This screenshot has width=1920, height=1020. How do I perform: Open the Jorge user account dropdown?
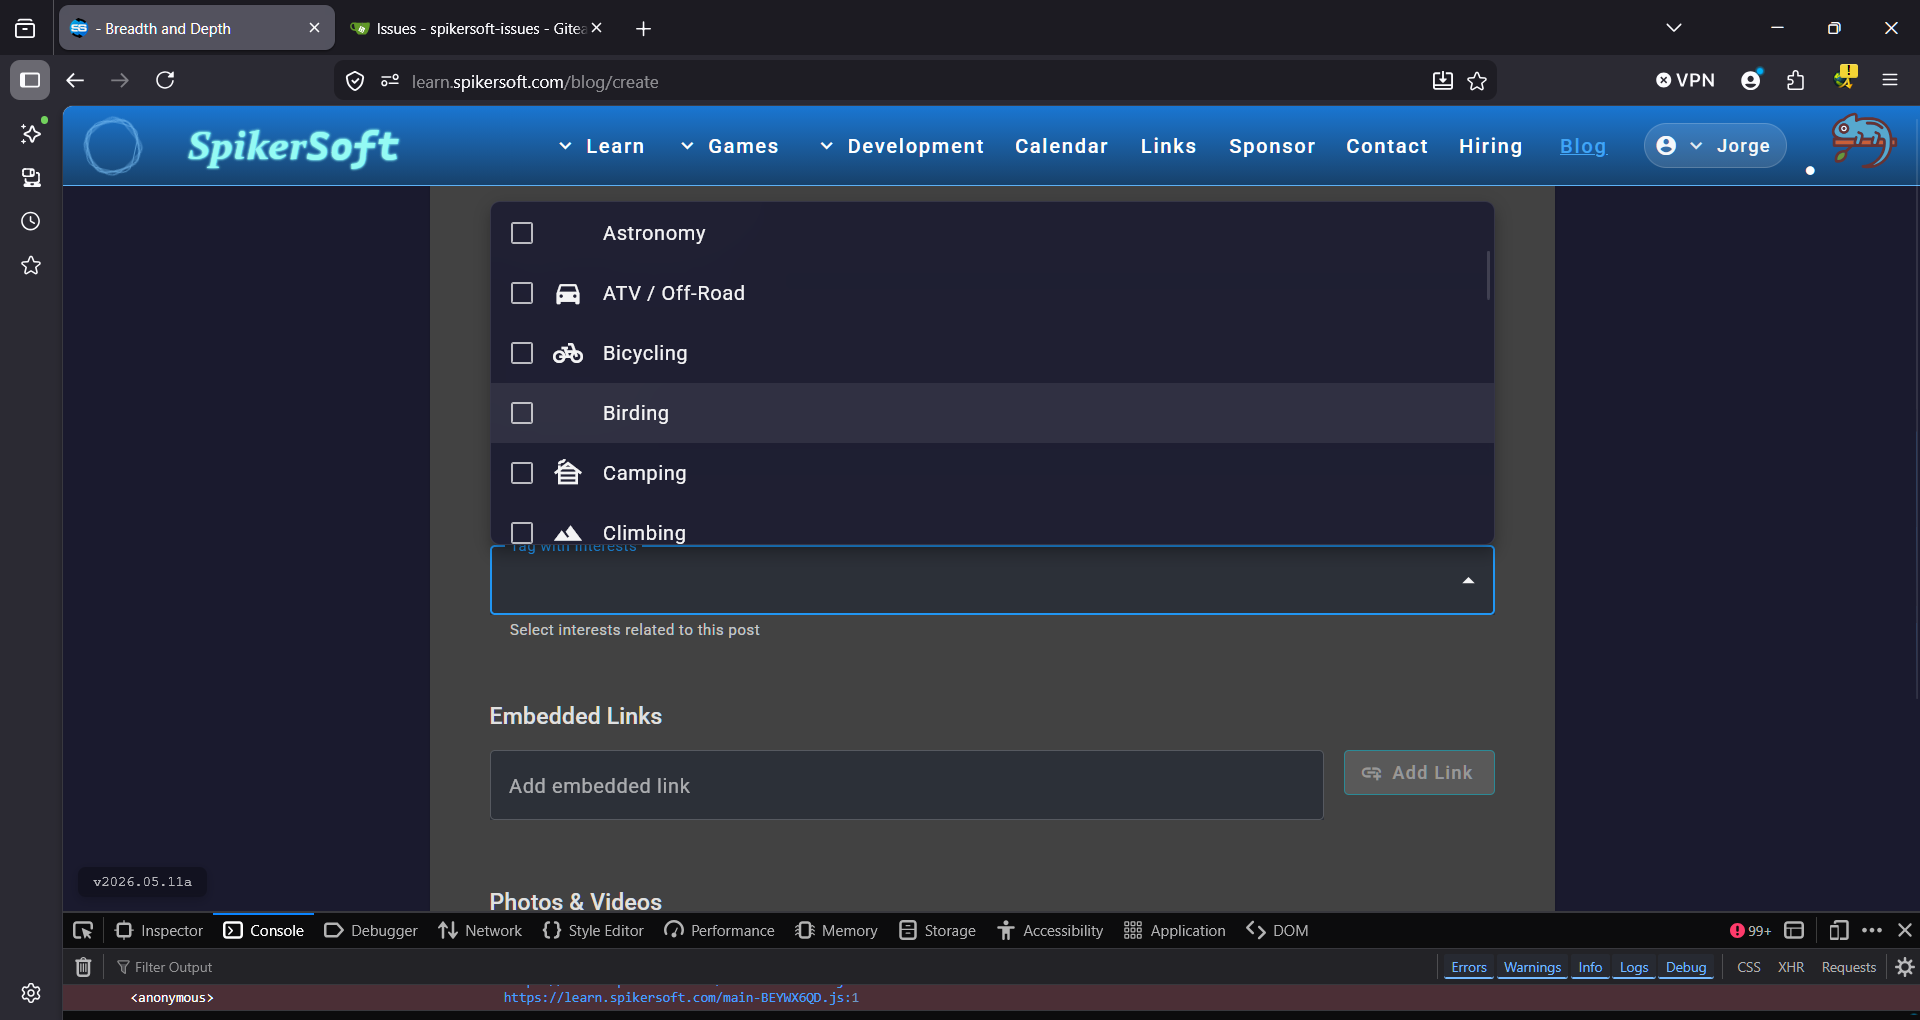tap(1715, 146)
